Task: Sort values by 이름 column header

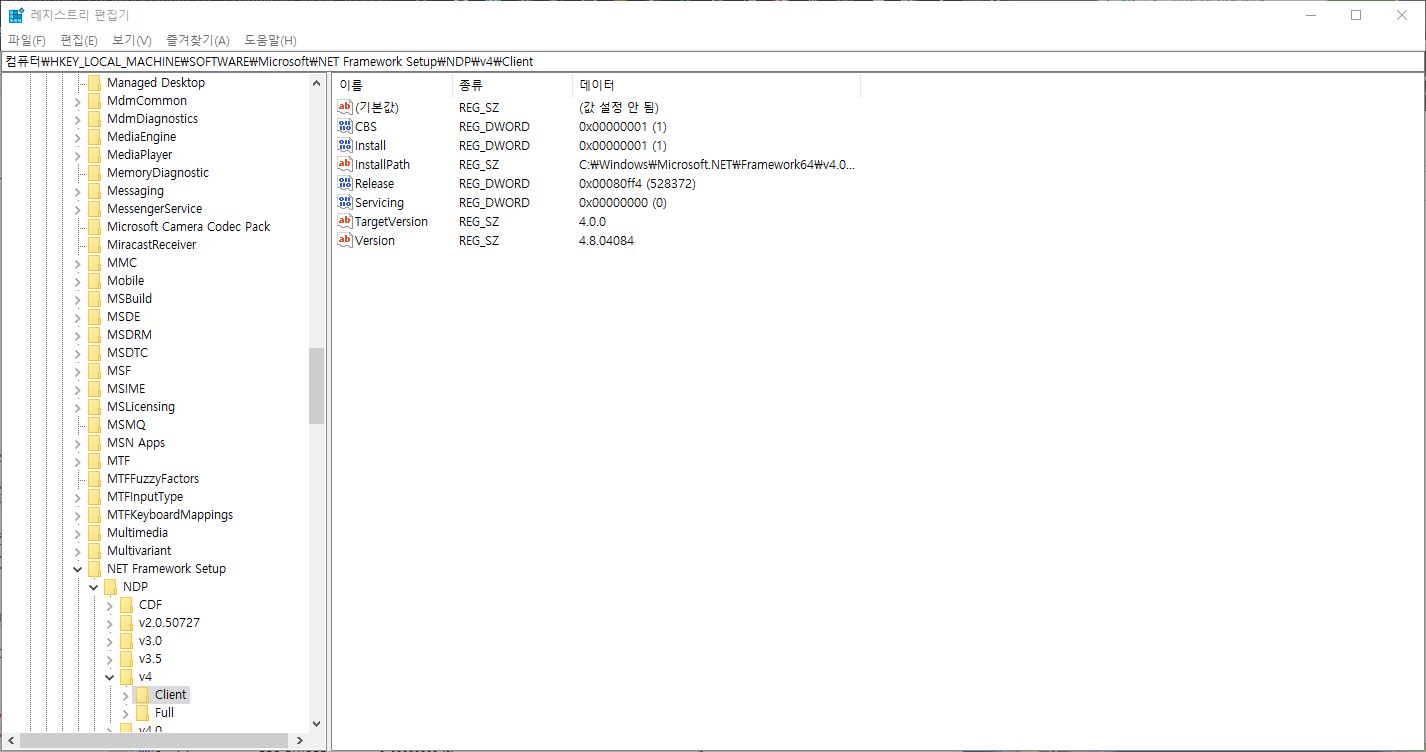Action: point(392,85)
